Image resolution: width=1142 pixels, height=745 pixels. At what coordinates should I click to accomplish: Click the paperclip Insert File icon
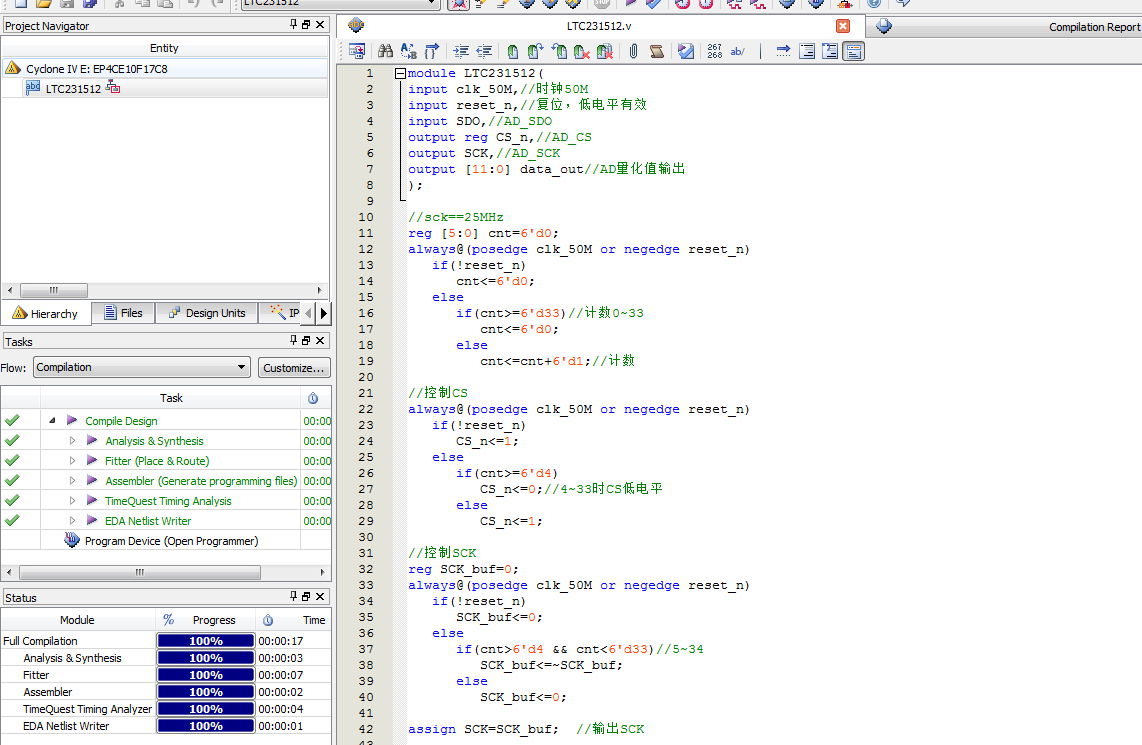[x=633, y=52]
